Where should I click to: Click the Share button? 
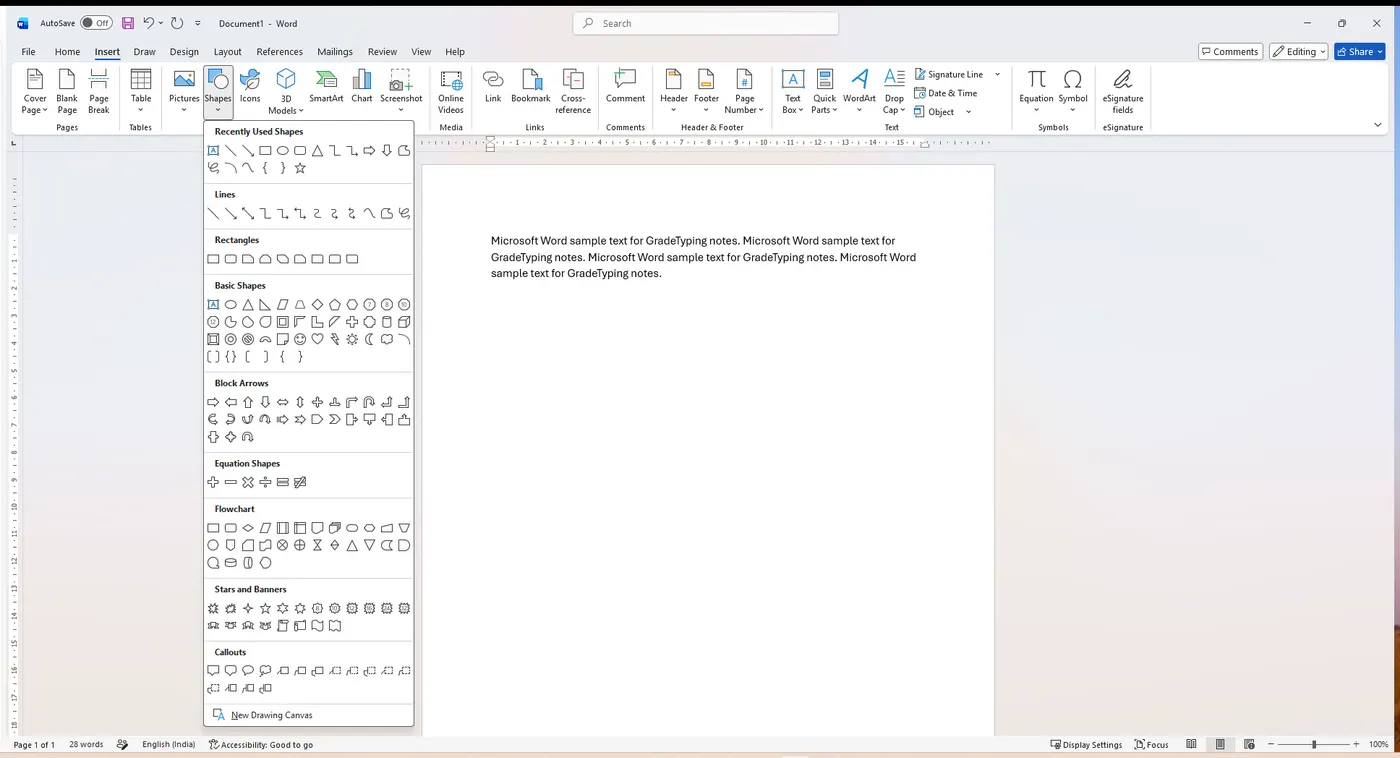[1360, 52]
